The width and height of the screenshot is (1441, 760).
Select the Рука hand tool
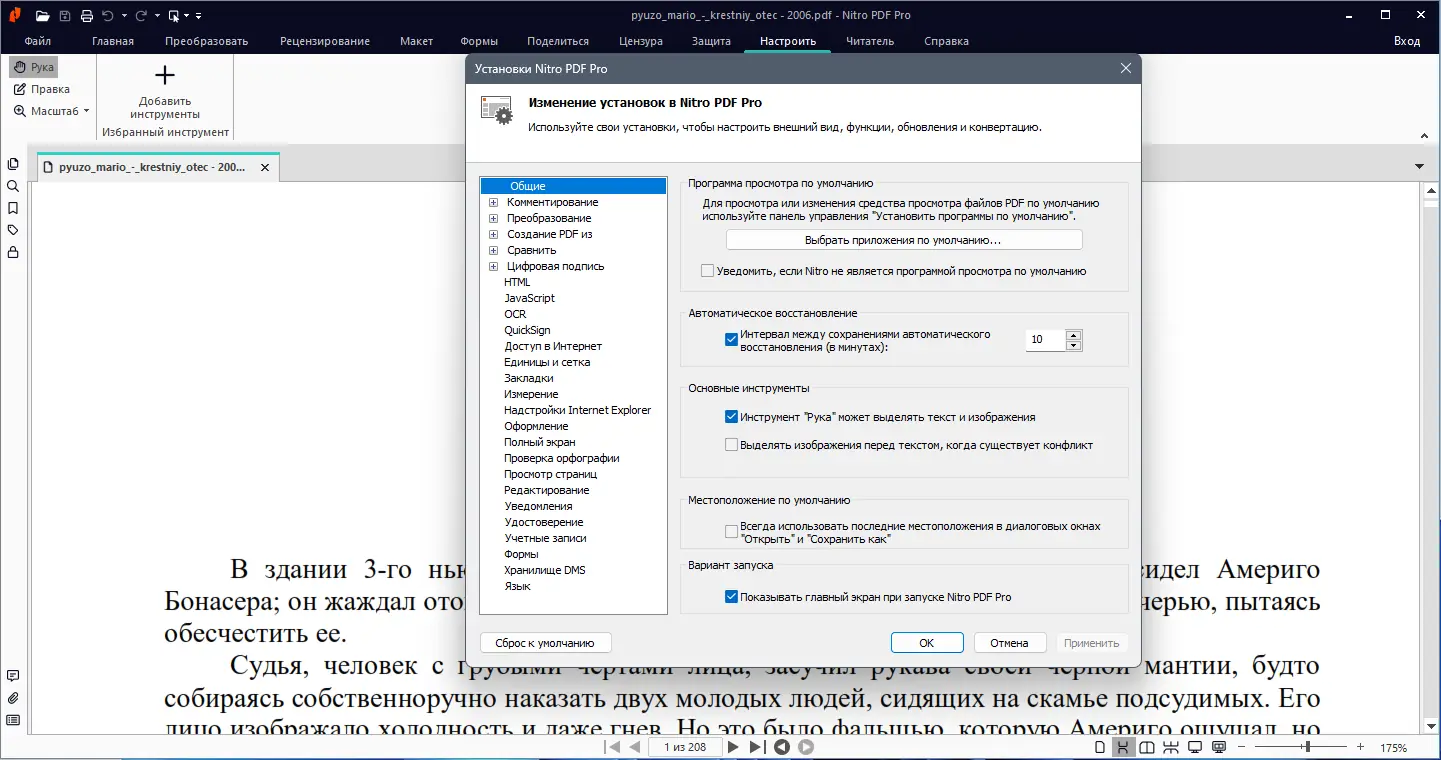(34, 67)
